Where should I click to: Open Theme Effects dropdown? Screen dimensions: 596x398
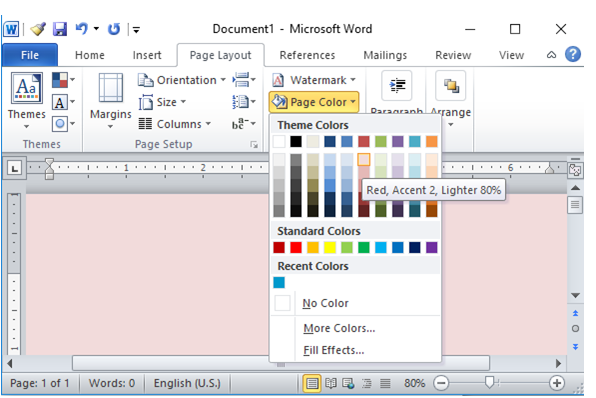tap(63, 124)
